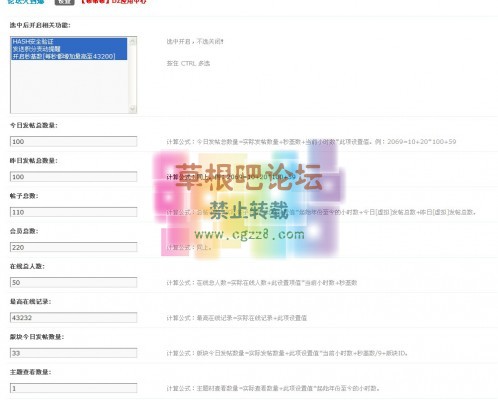Click the 帖子总数 field showing 110
The width and height of the screenshot is (498, 400).
click(73, 212)
